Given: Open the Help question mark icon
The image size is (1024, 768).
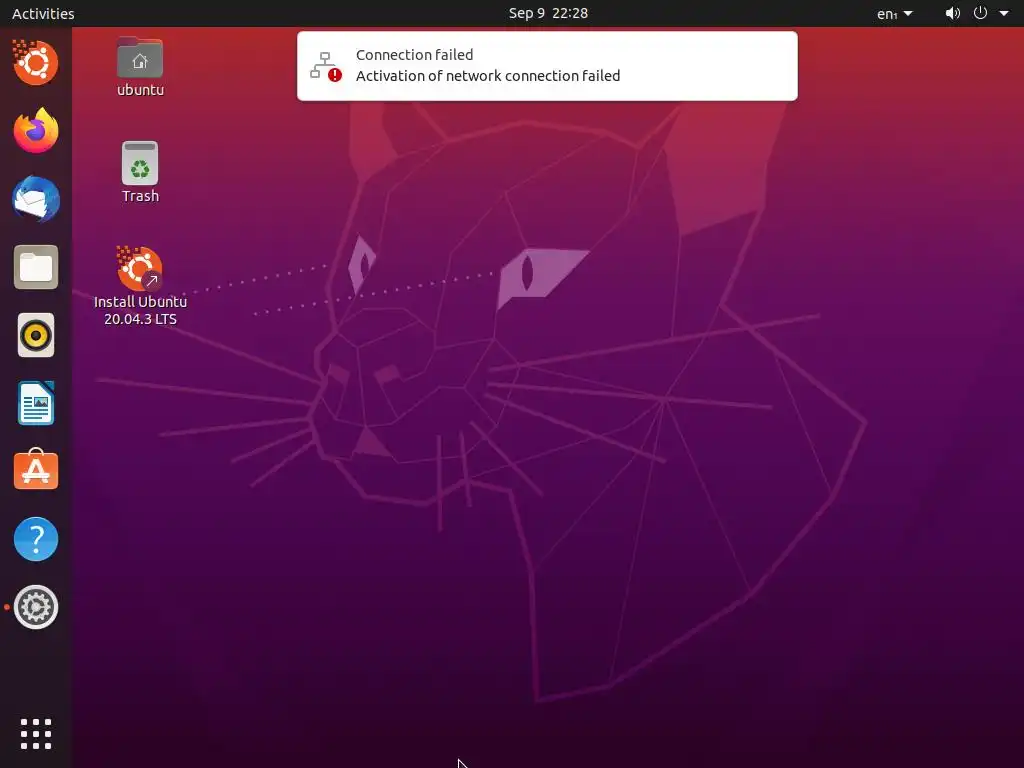Looking at the screenshot, I should [x=36, y=539].
